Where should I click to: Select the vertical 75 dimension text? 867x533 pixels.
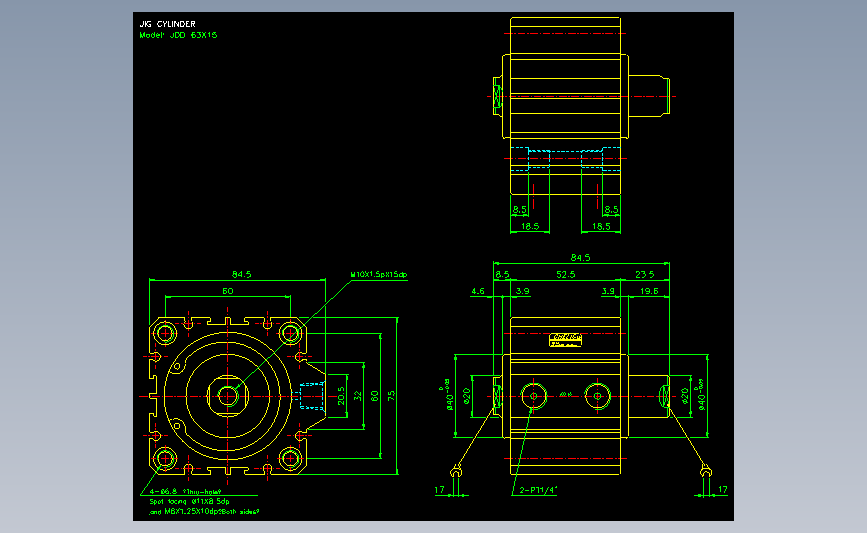click(x=391, y=396)
